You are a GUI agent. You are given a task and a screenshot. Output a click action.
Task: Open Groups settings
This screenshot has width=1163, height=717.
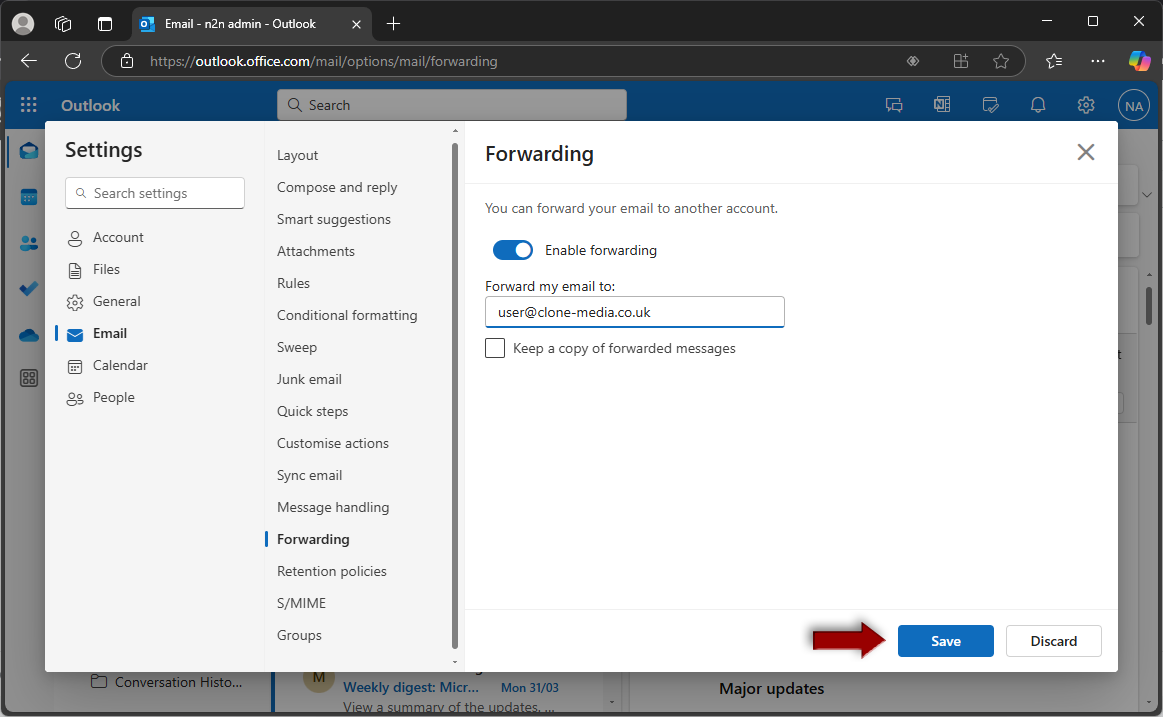299,635
